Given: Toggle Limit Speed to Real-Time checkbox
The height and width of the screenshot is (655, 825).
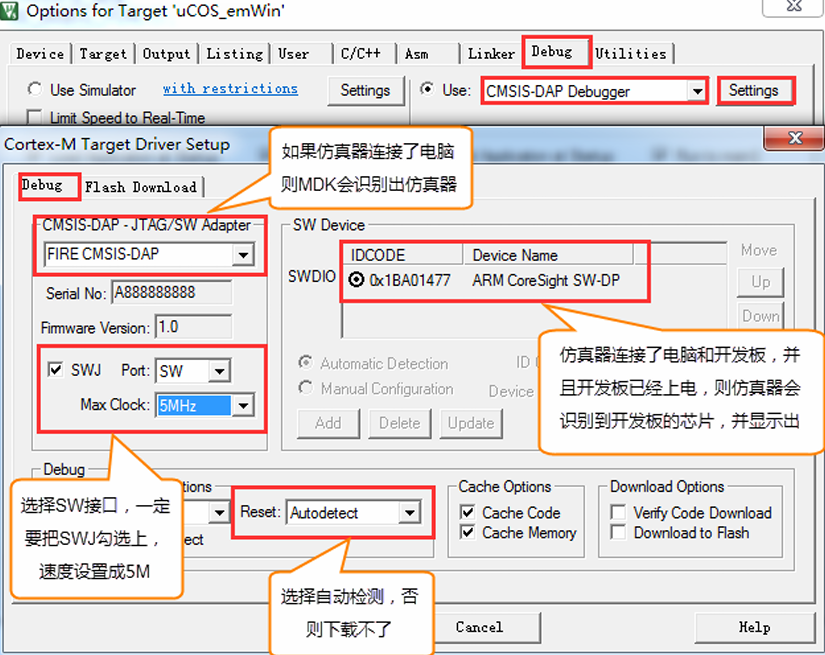Looking at the screenshot, I should click(x=35, y=117).
